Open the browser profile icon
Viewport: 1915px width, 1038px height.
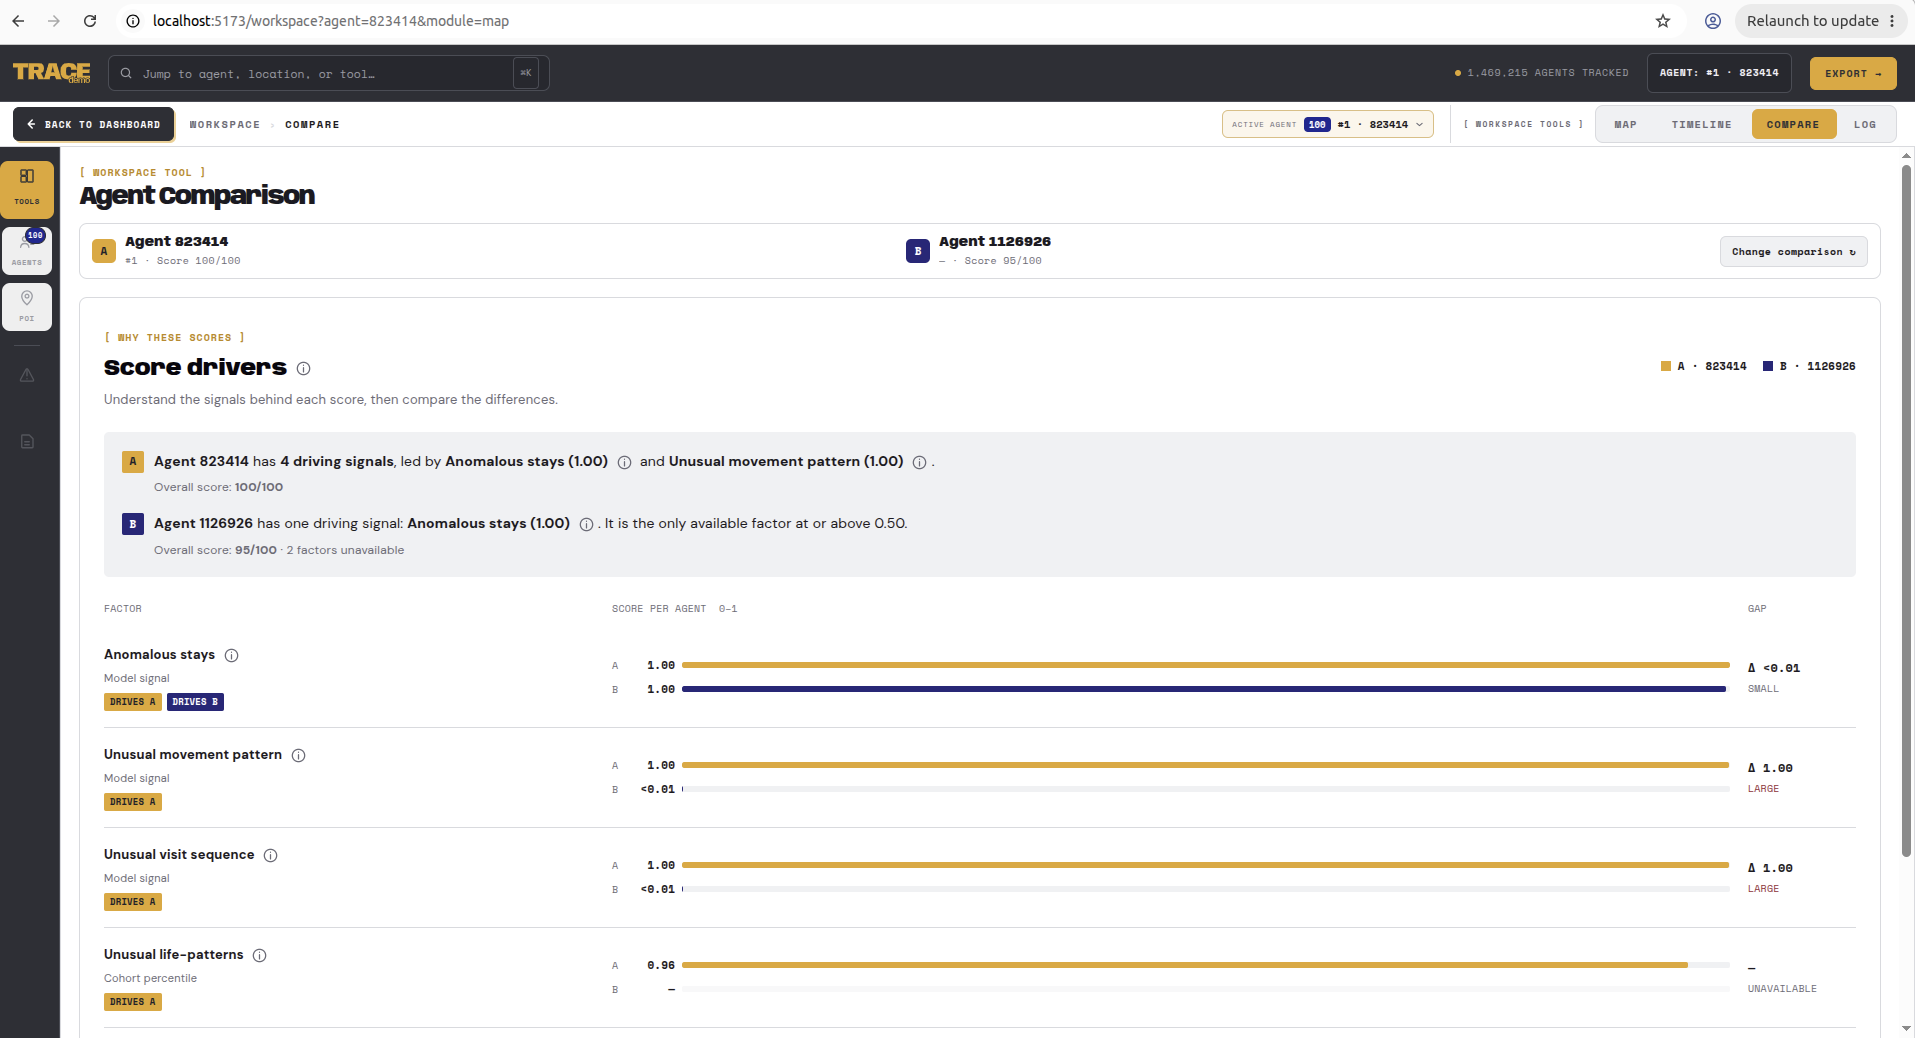pyautogui.click(x=1713, y=21)
